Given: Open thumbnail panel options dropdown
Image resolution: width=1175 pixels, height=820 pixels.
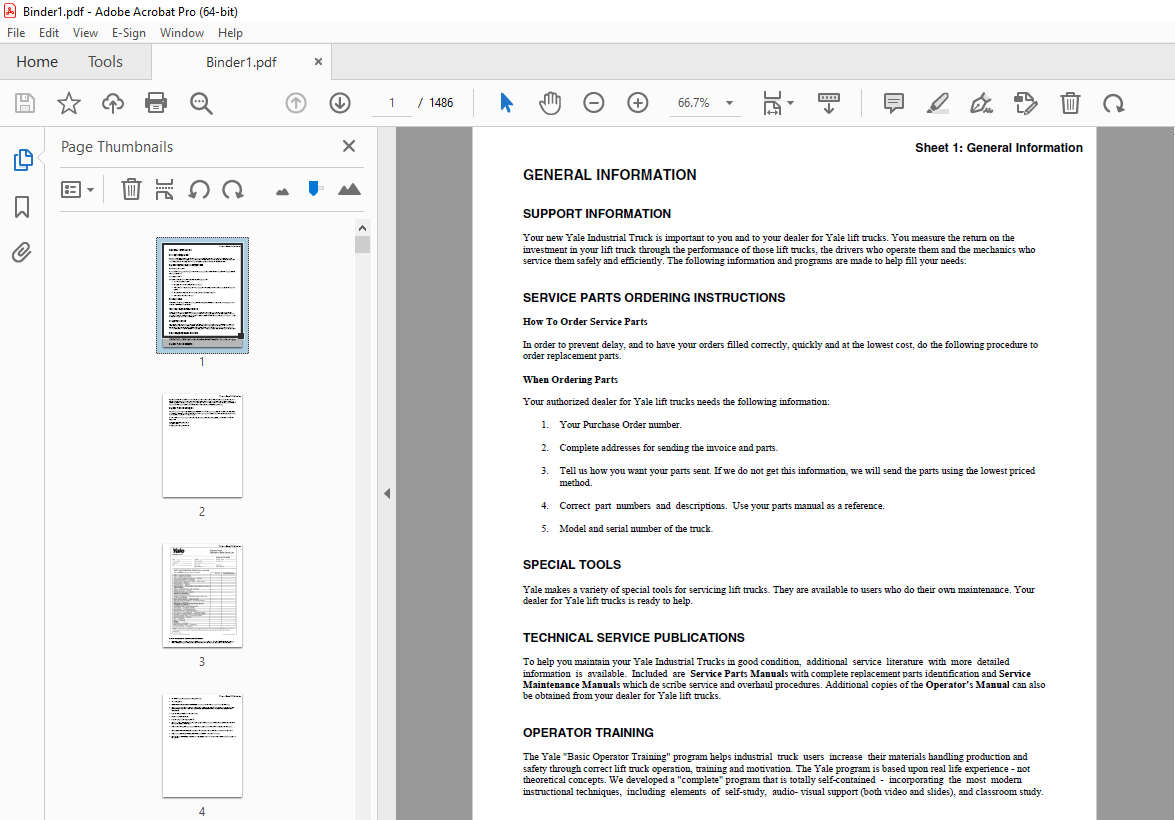Looking at the screenshot, I should pos(77,190).
